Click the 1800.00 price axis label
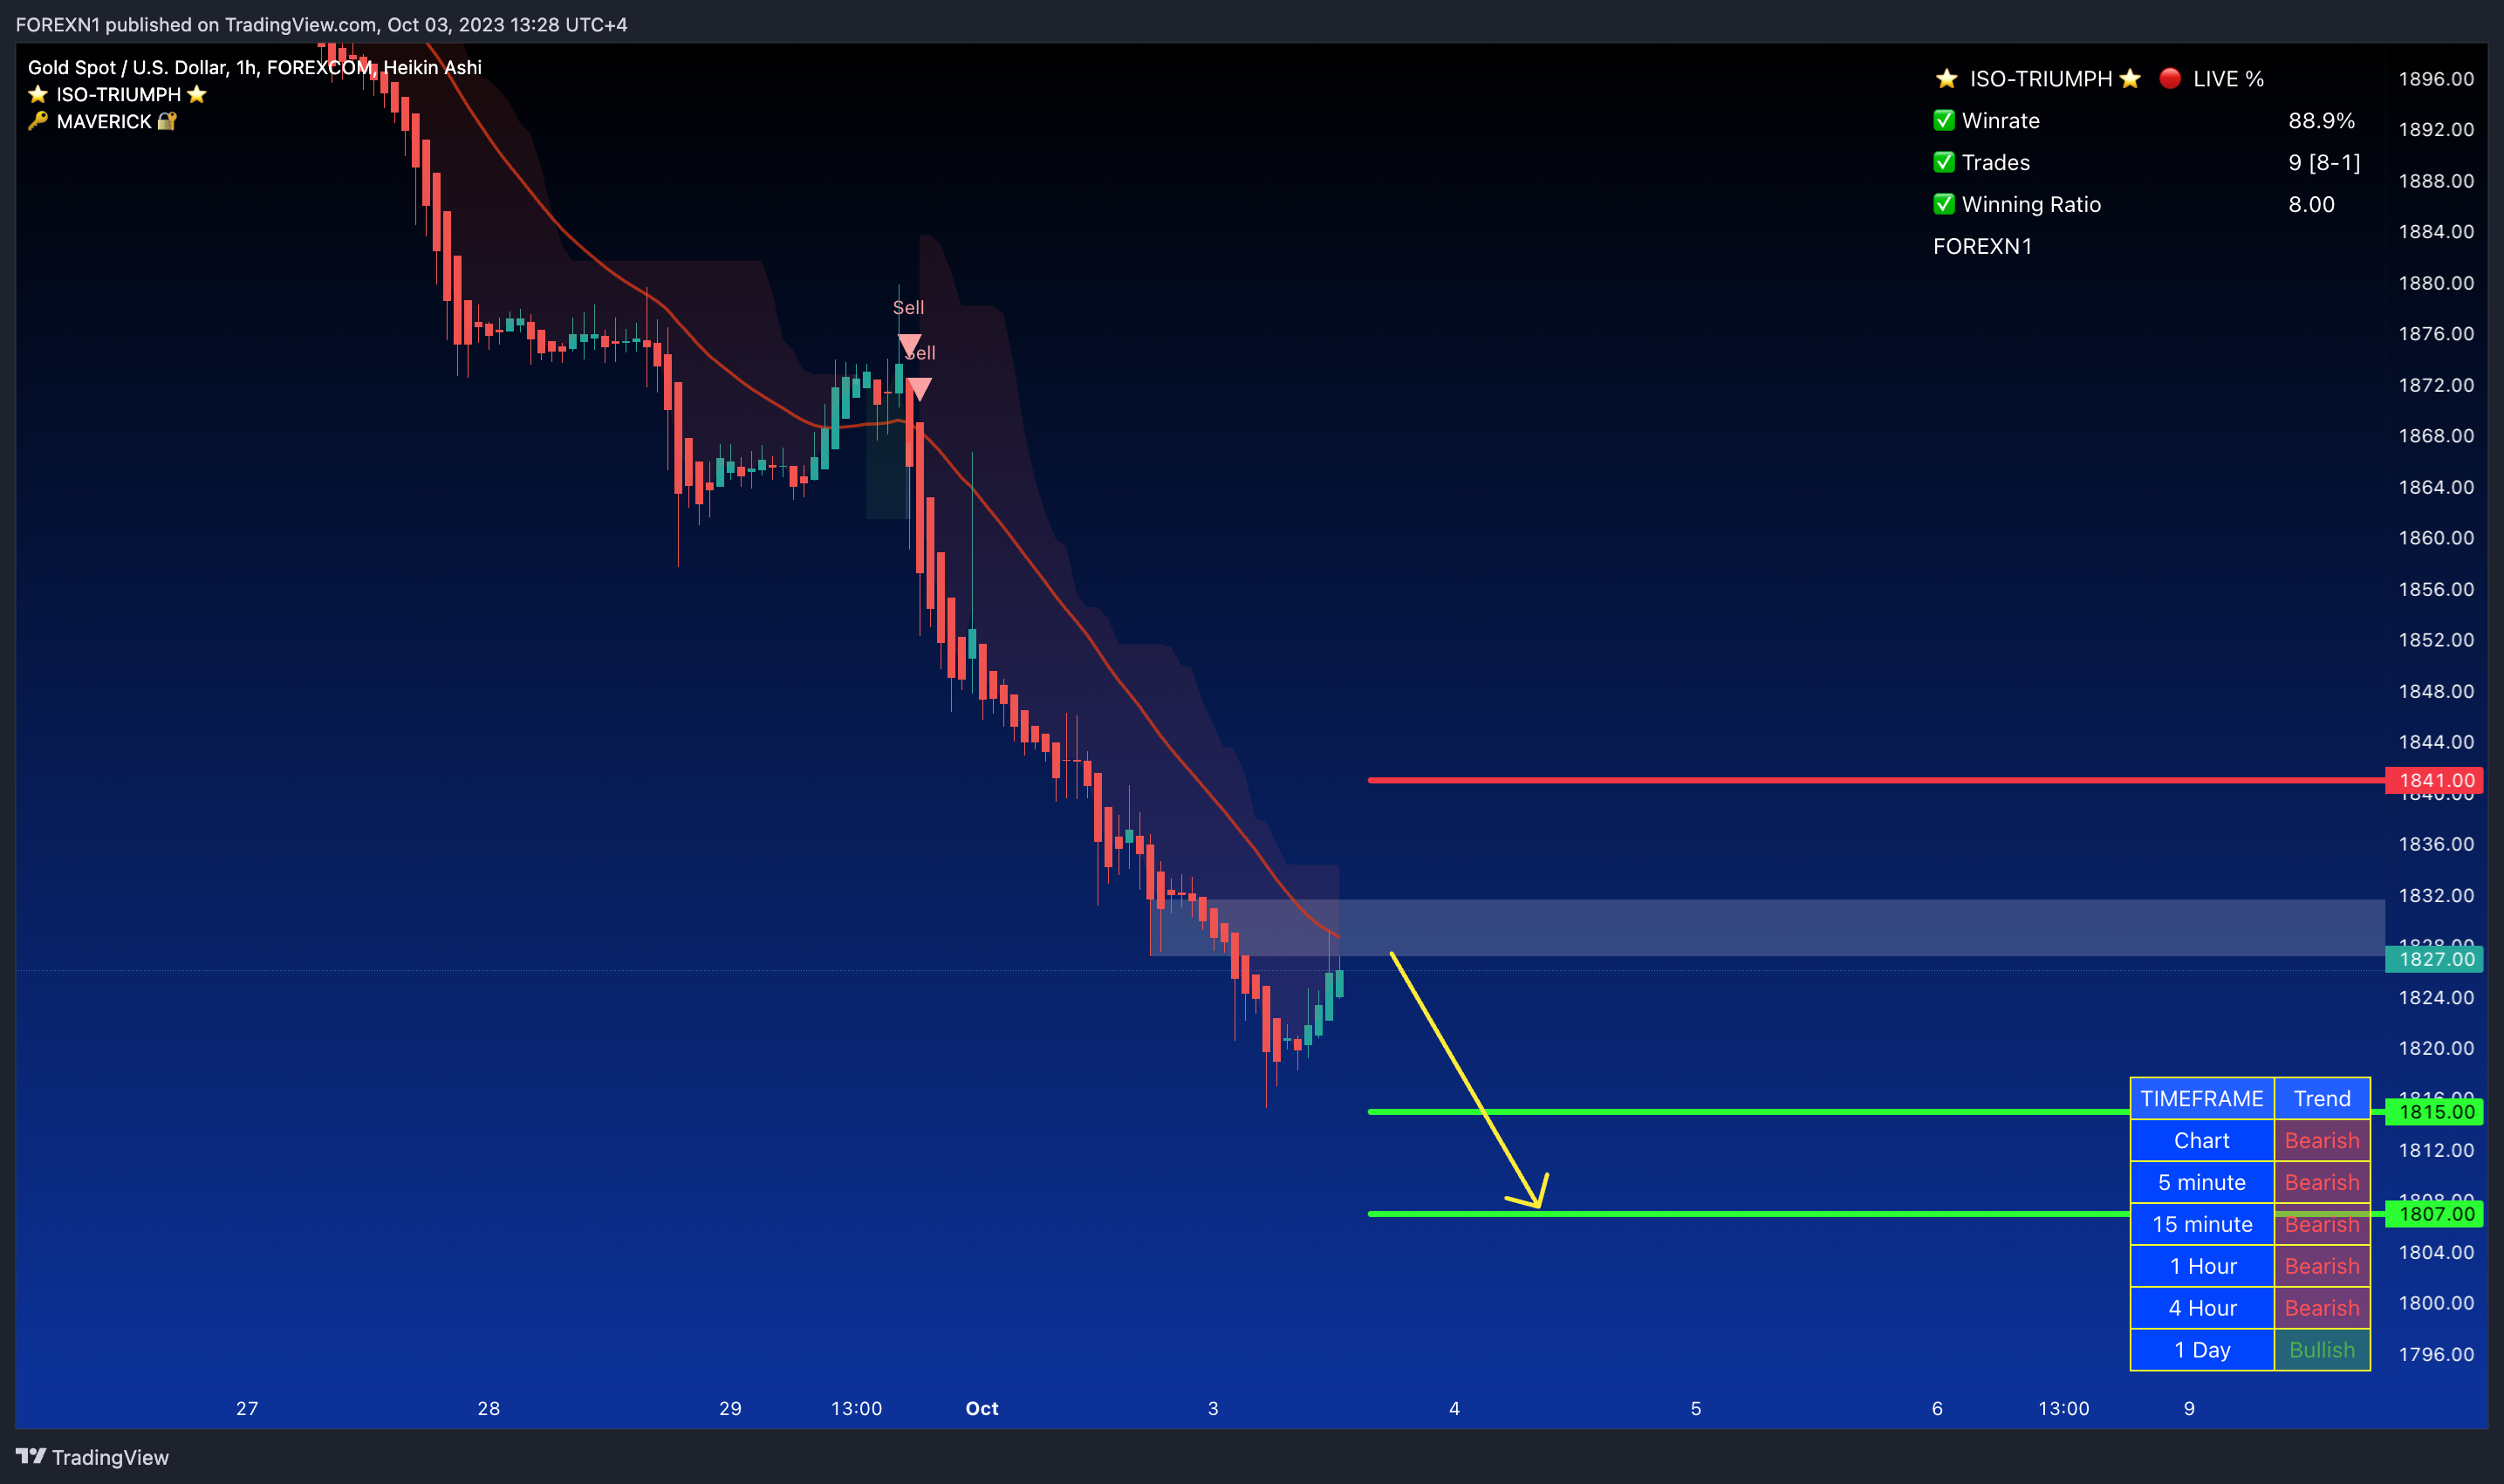Screen dimensions: 2504x1484 pyautogui.click(x=2436, y=1302)
